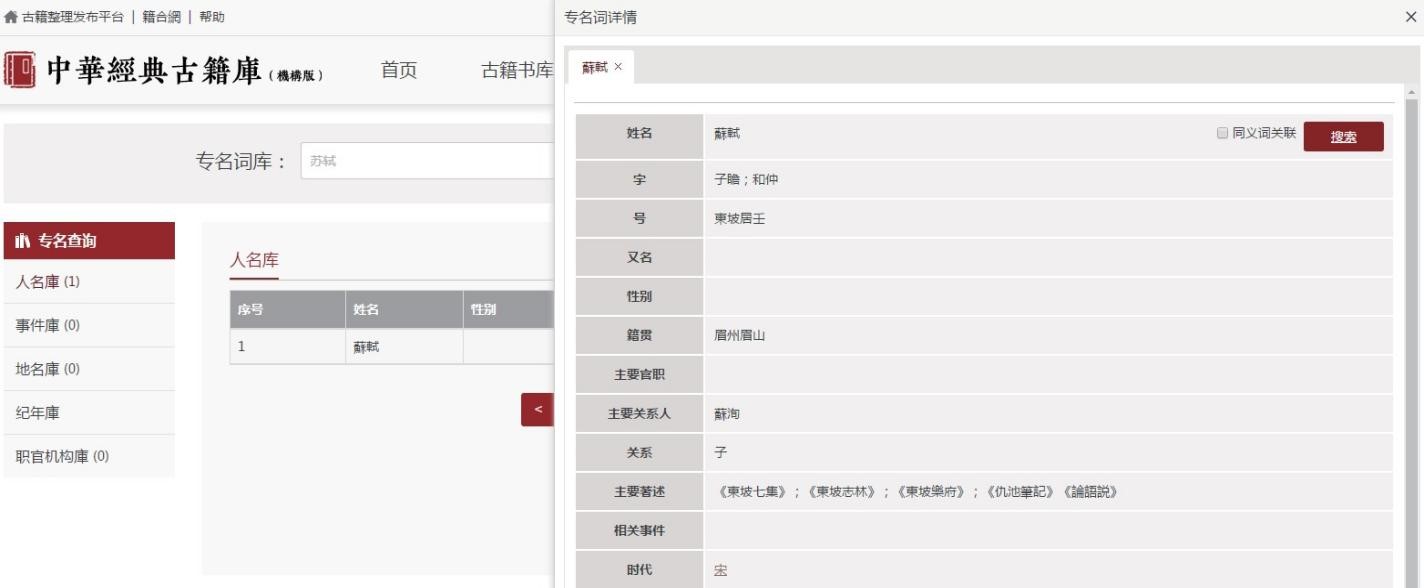Select 职官机构庫 (0) in the sidebar
The width and height of the screenshot is (1424, 588).
pos(62,456)
